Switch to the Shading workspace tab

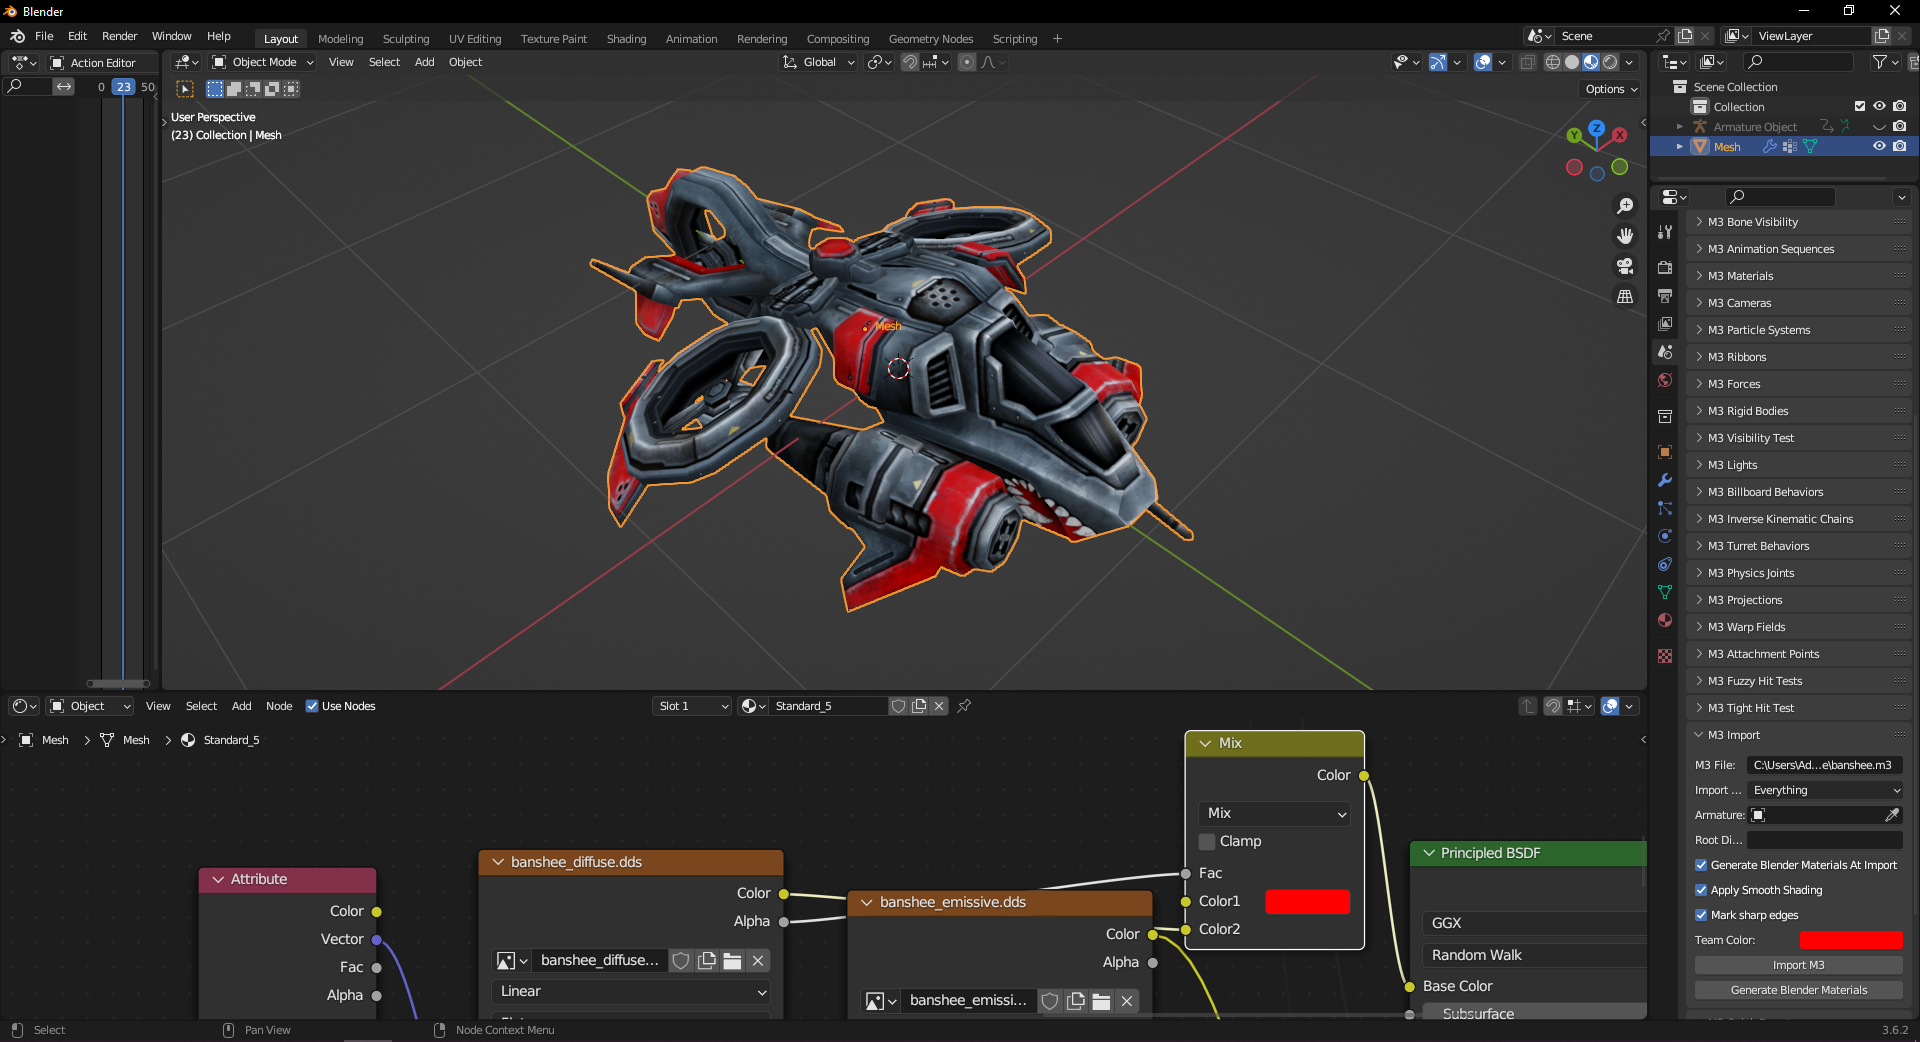[x=626, y=39]
